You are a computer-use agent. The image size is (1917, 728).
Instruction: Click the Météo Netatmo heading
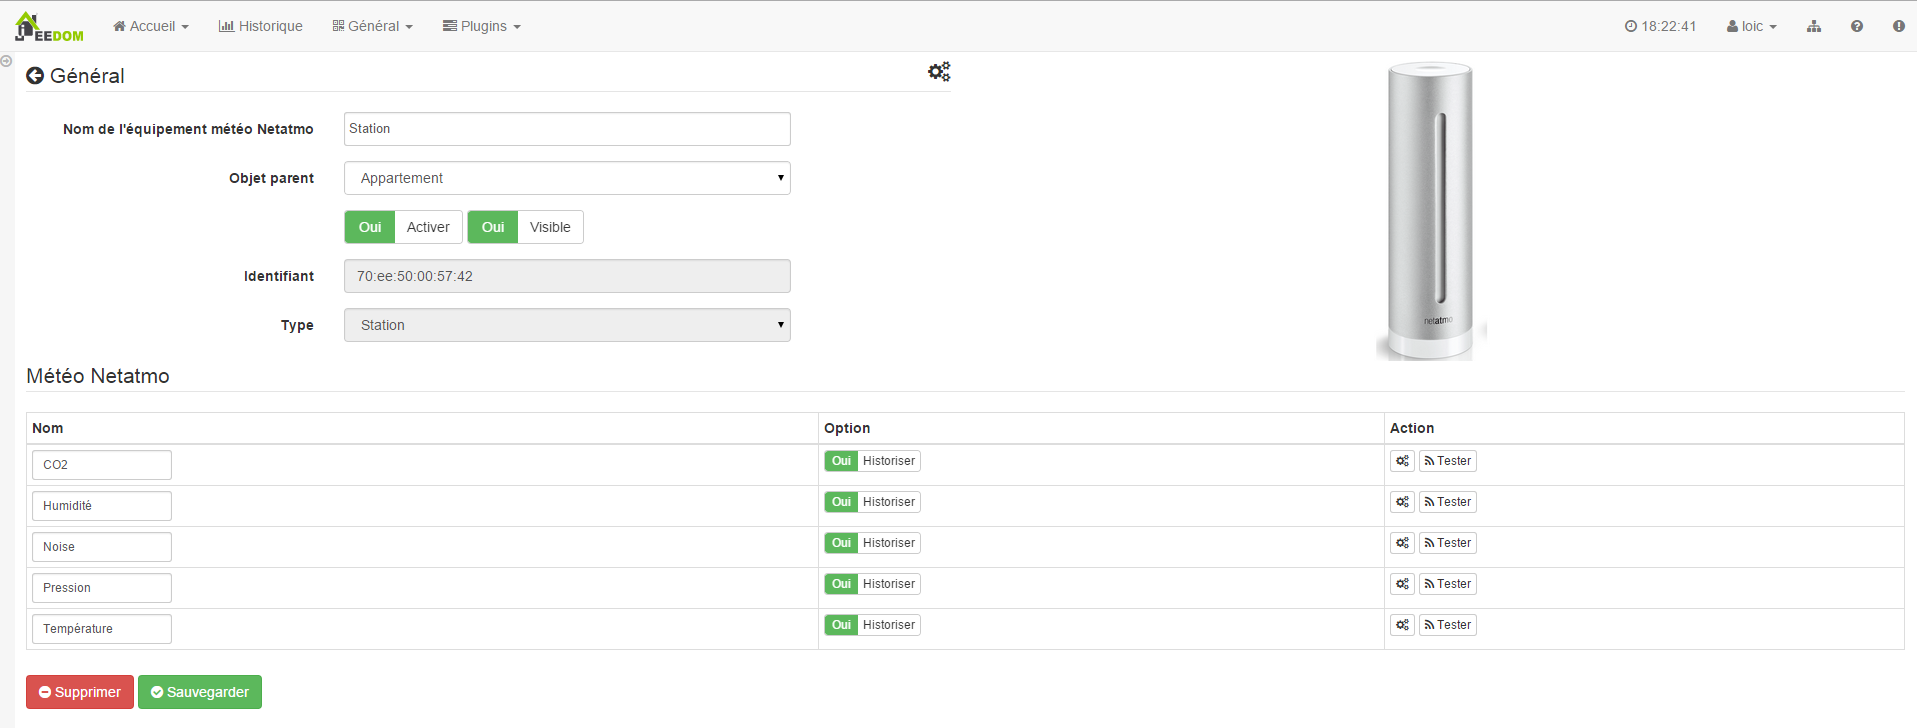98,376
